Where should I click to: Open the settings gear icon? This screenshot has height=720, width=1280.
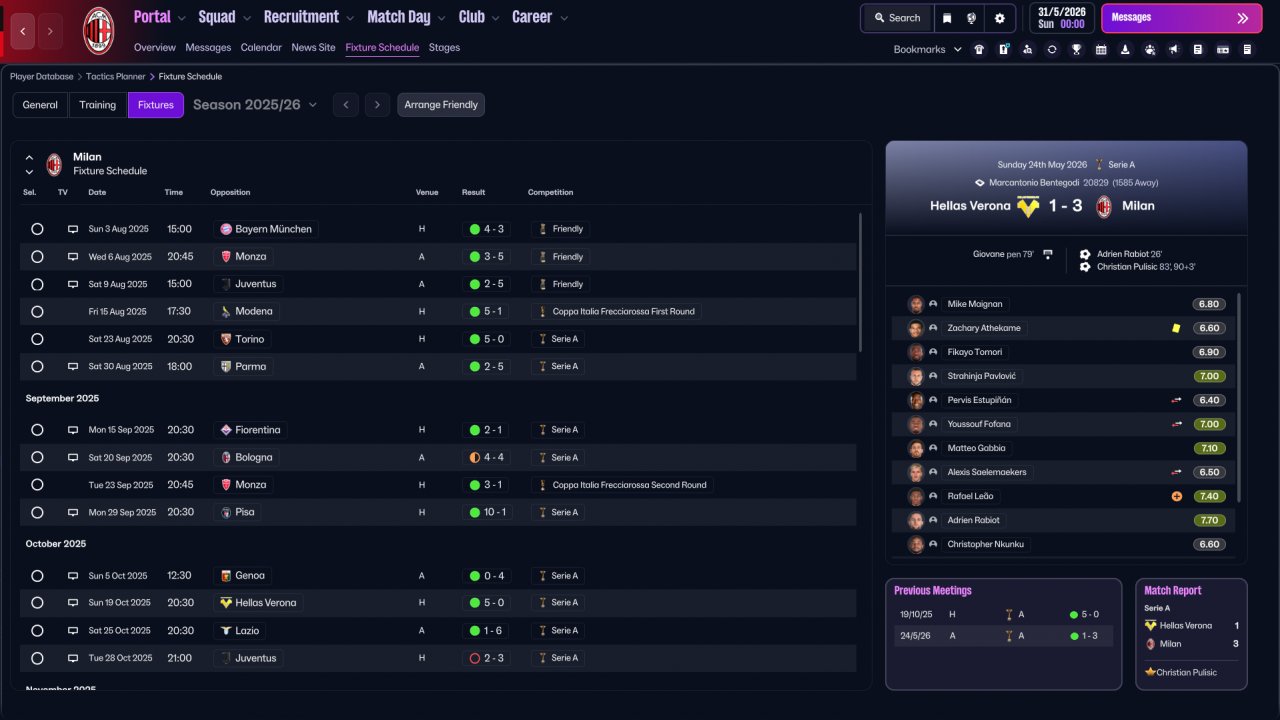click(x=999, y=18)
